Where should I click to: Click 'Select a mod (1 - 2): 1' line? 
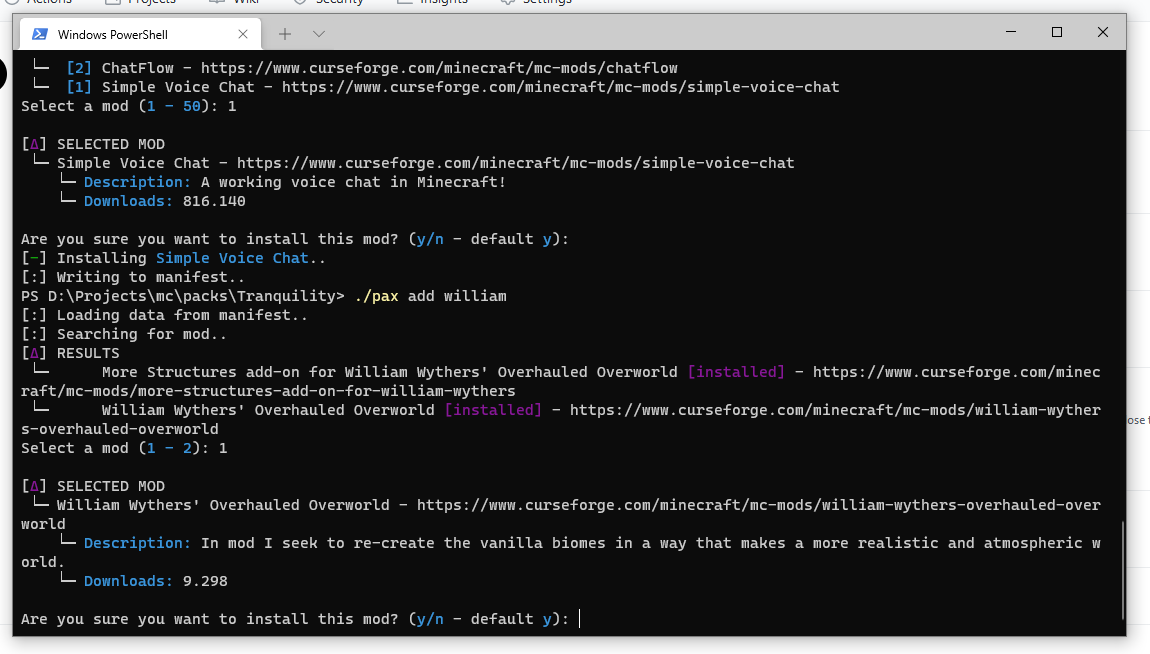pos(124,449)
